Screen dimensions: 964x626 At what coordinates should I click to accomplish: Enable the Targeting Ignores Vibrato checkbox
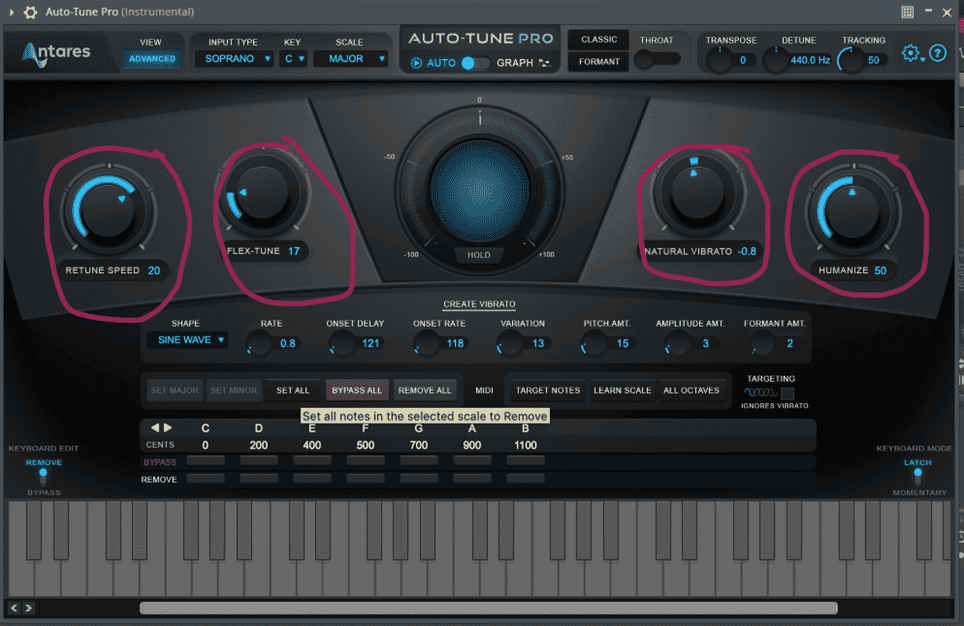pyautogui.click(x=788, y=393)
